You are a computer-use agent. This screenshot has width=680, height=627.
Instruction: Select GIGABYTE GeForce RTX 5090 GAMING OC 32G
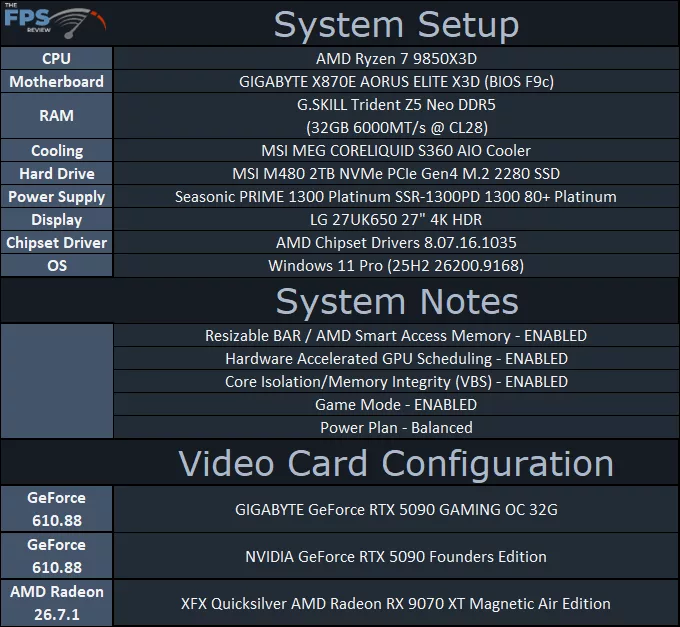pyautogui.click(x=396, y=509)
